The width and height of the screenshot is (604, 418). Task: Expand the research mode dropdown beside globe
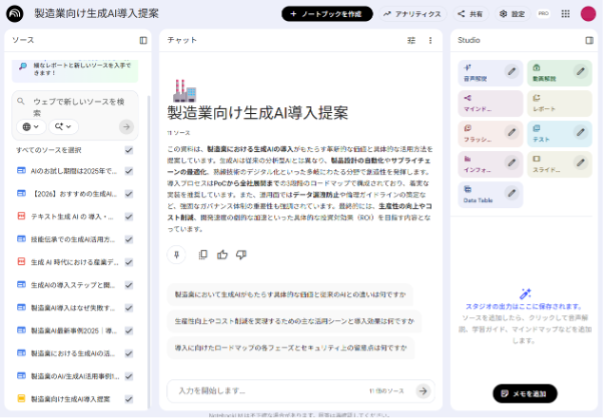point(65,127)
